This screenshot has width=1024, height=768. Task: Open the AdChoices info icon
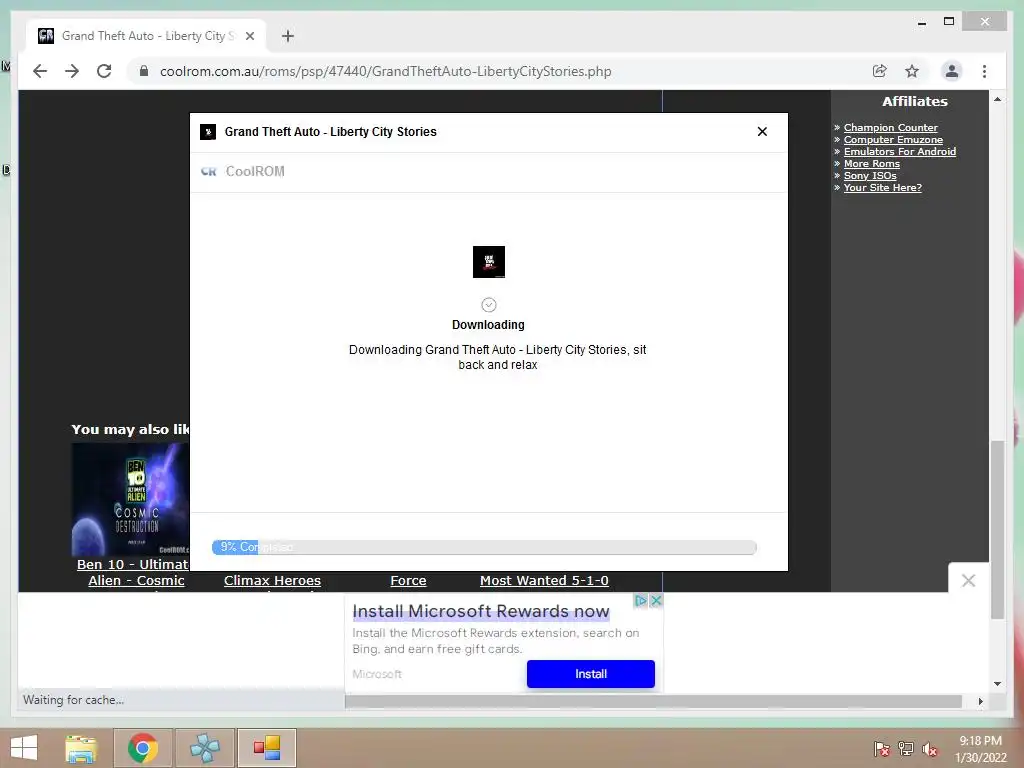(641, 600)
